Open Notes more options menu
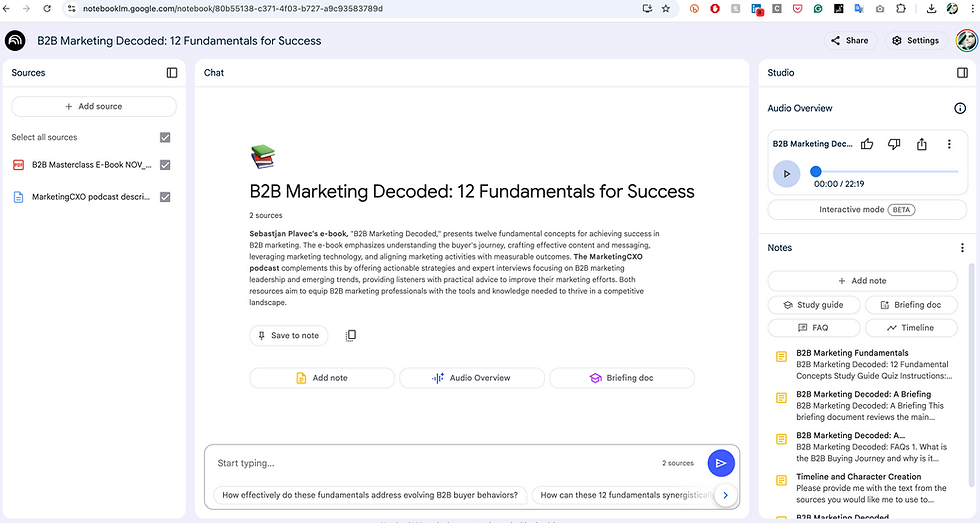The height and width of the screenshot is (523, 980). [x=962, y=247]
